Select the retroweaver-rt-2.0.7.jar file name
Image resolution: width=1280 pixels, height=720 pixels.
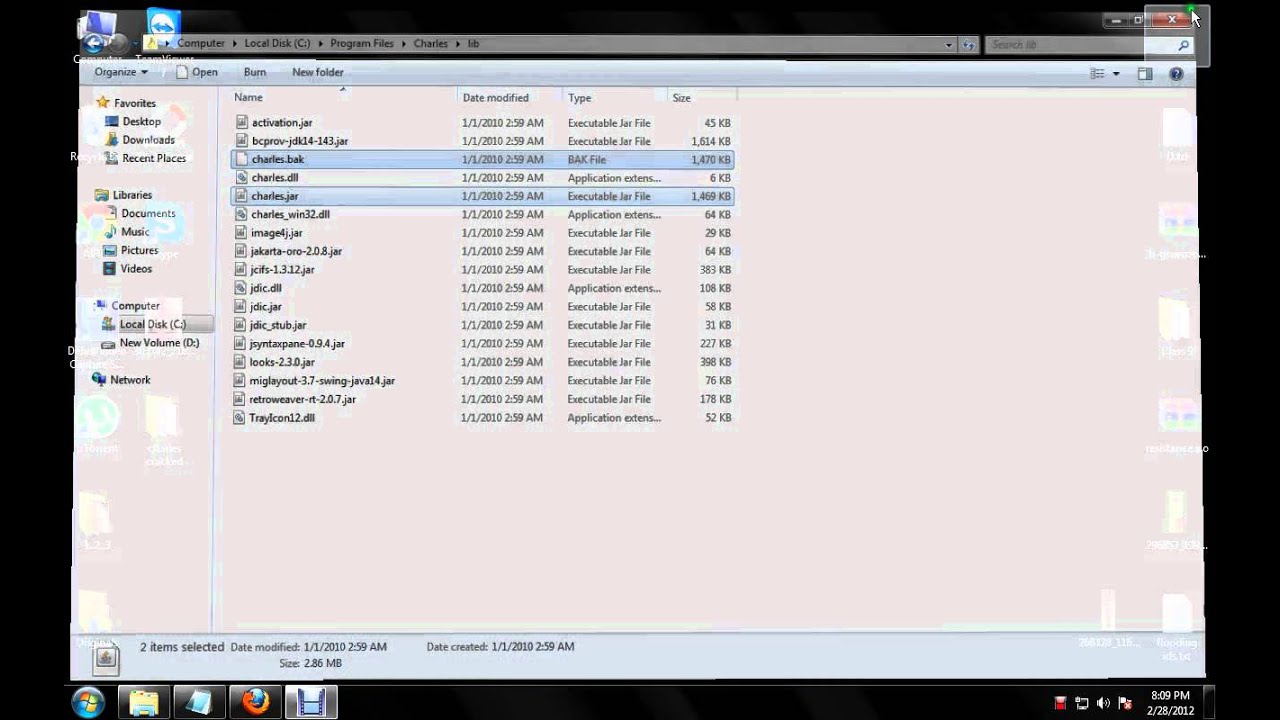[303, 399]
